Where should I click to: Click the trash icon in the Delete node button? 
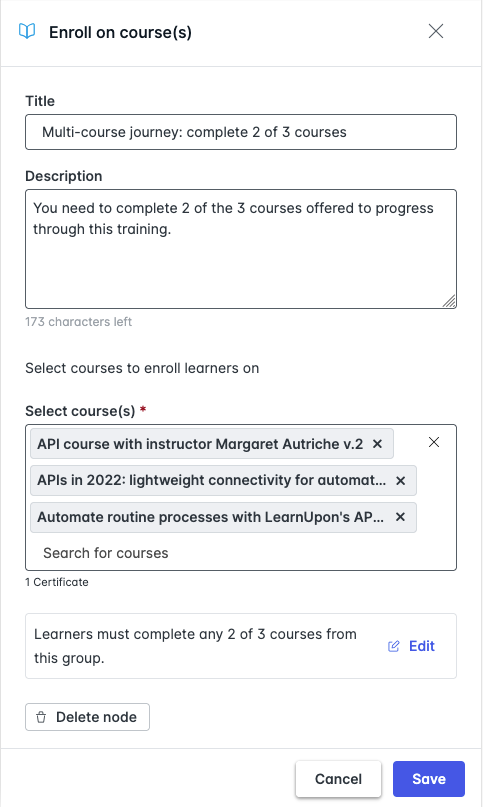pos(41,717)
